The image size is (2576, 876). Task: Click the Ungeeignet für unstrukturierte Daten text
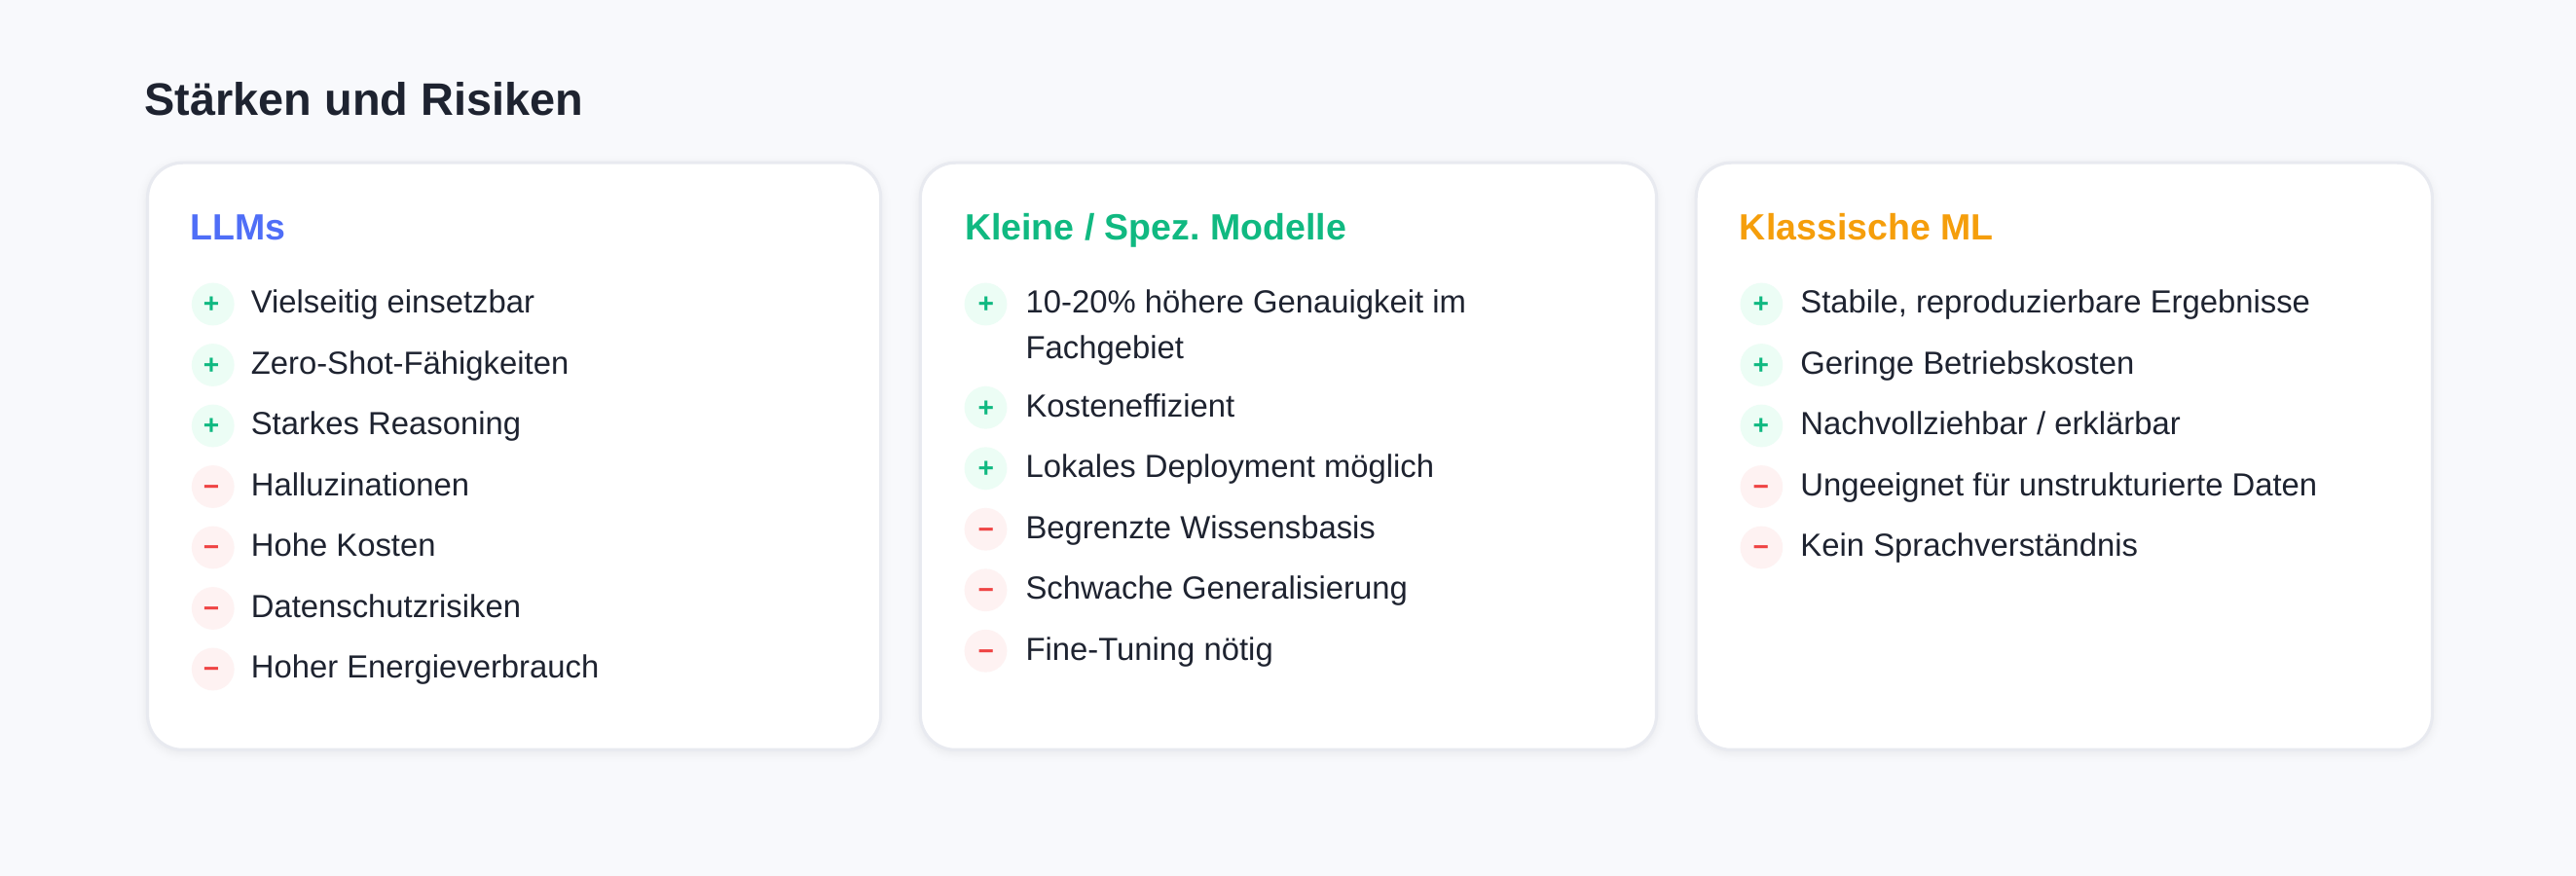(x=2057, y=485)
